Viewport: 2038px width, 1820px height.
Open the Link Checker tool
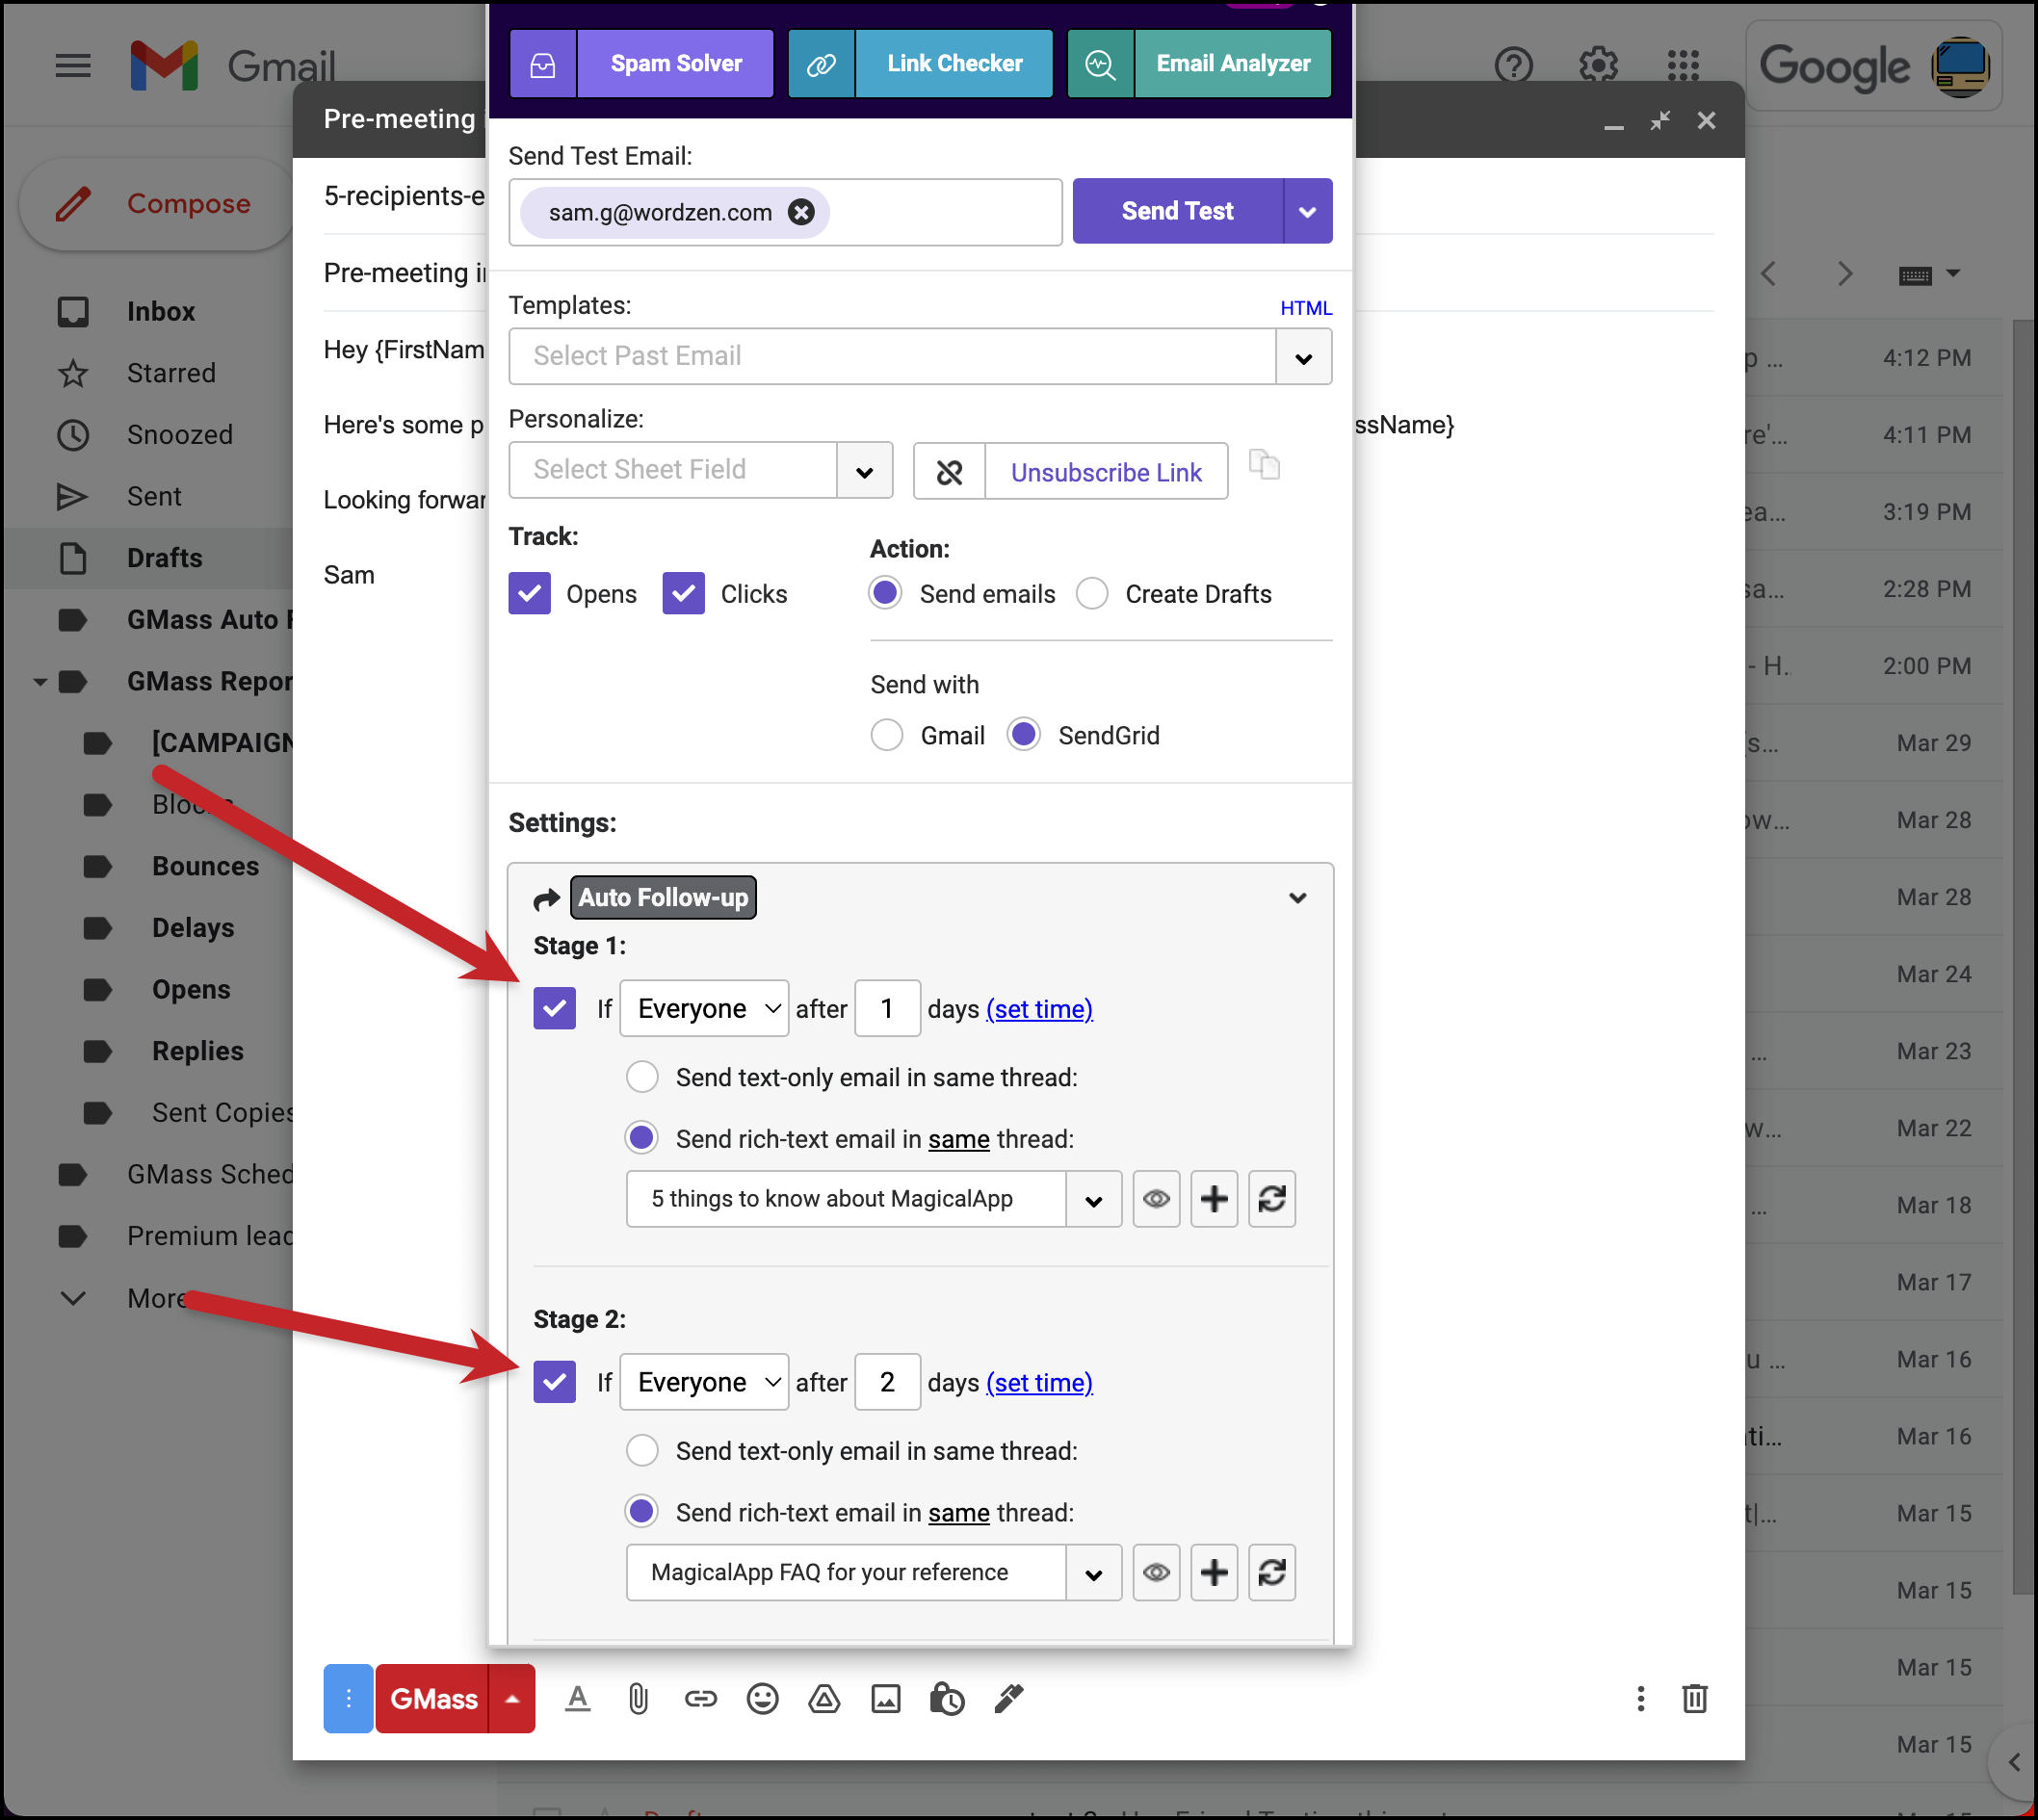[920, 64]
